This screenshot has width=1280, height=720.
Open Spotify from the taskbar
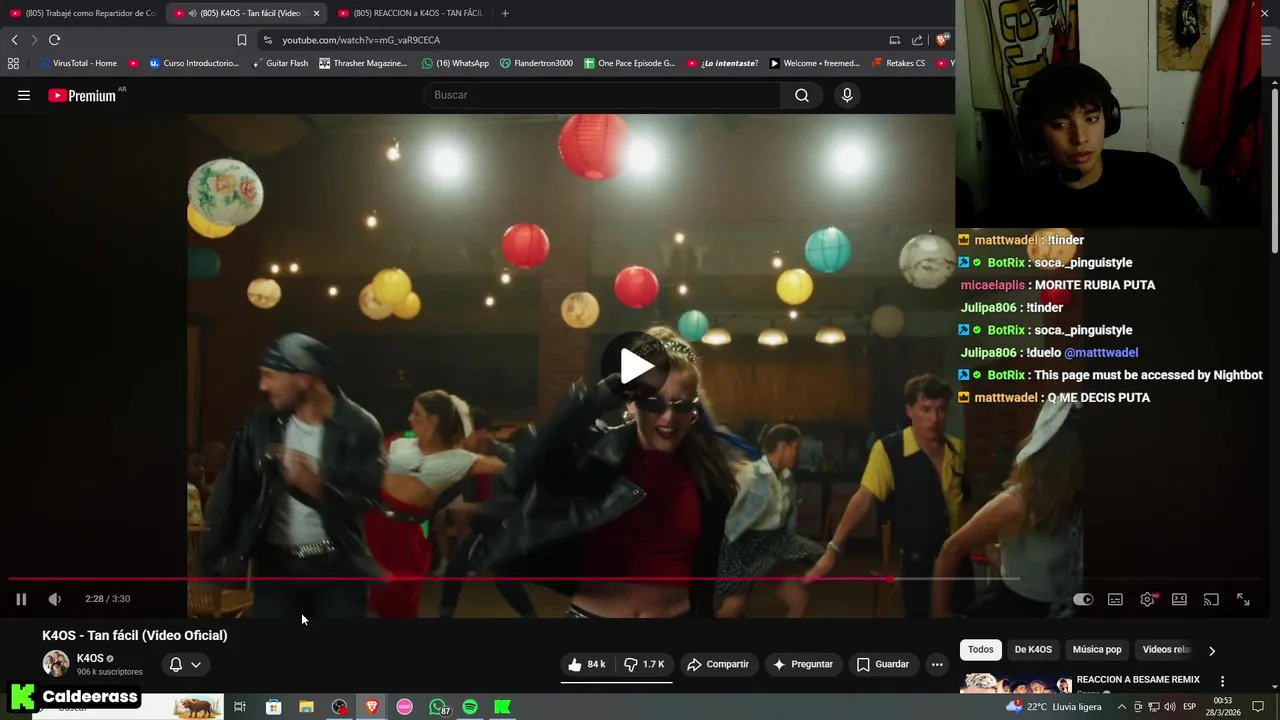pyautogui.click(x=470, y=707)
